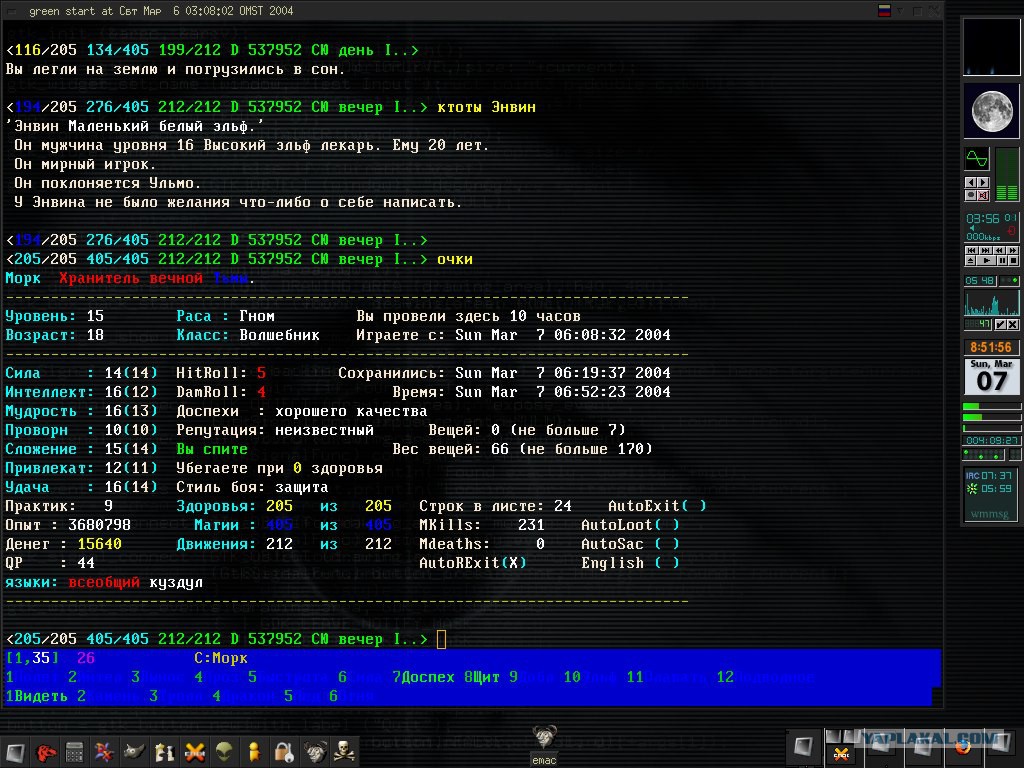The width and height of the screenshot is (1024, 768).
Task: Click the 03:56 track time display
Action: coord(983,218)
